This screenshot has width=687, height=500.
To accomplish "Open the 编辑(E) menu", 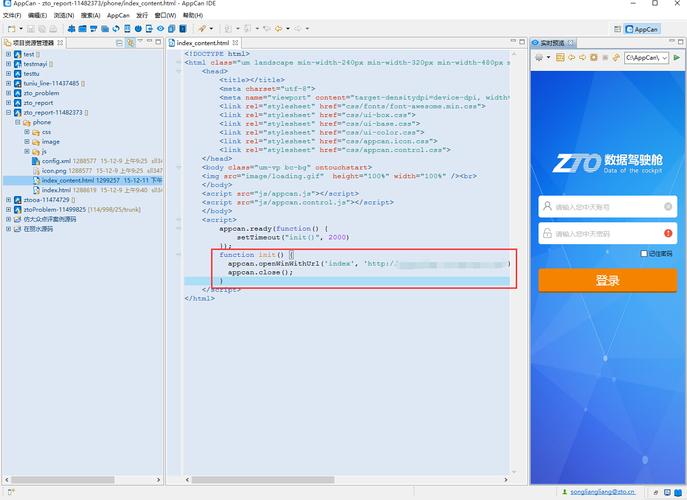I will coord(37,15).
